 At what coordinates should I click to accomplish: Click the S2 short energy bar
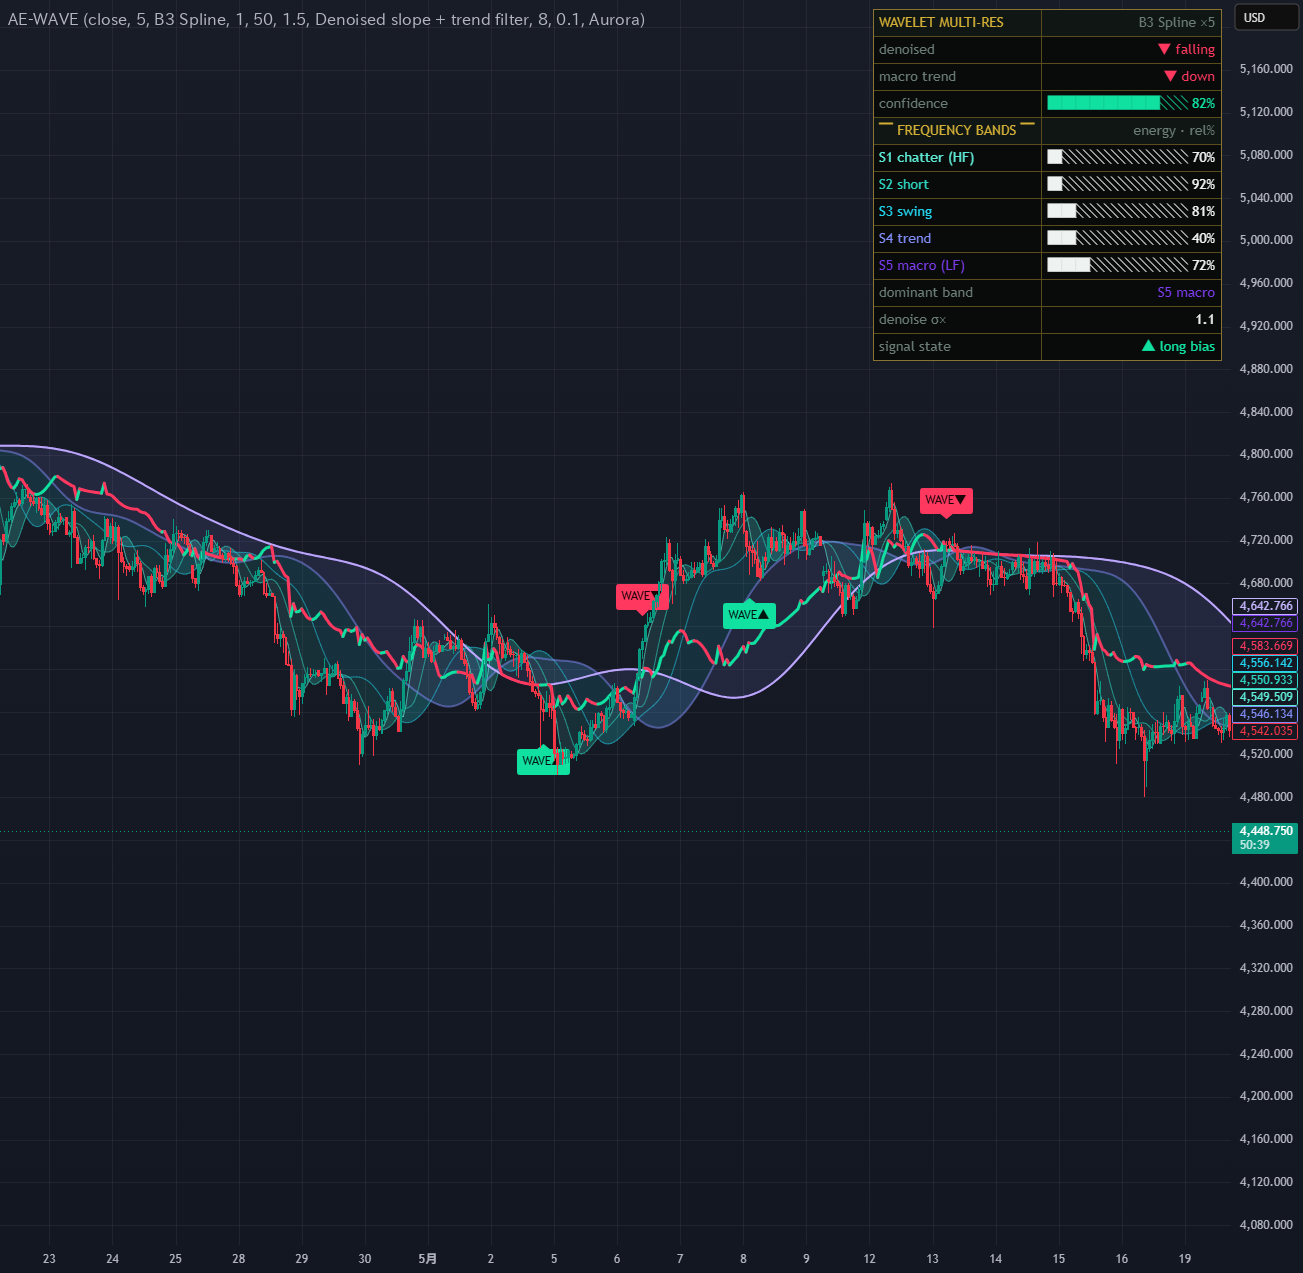pos(1117,184)
